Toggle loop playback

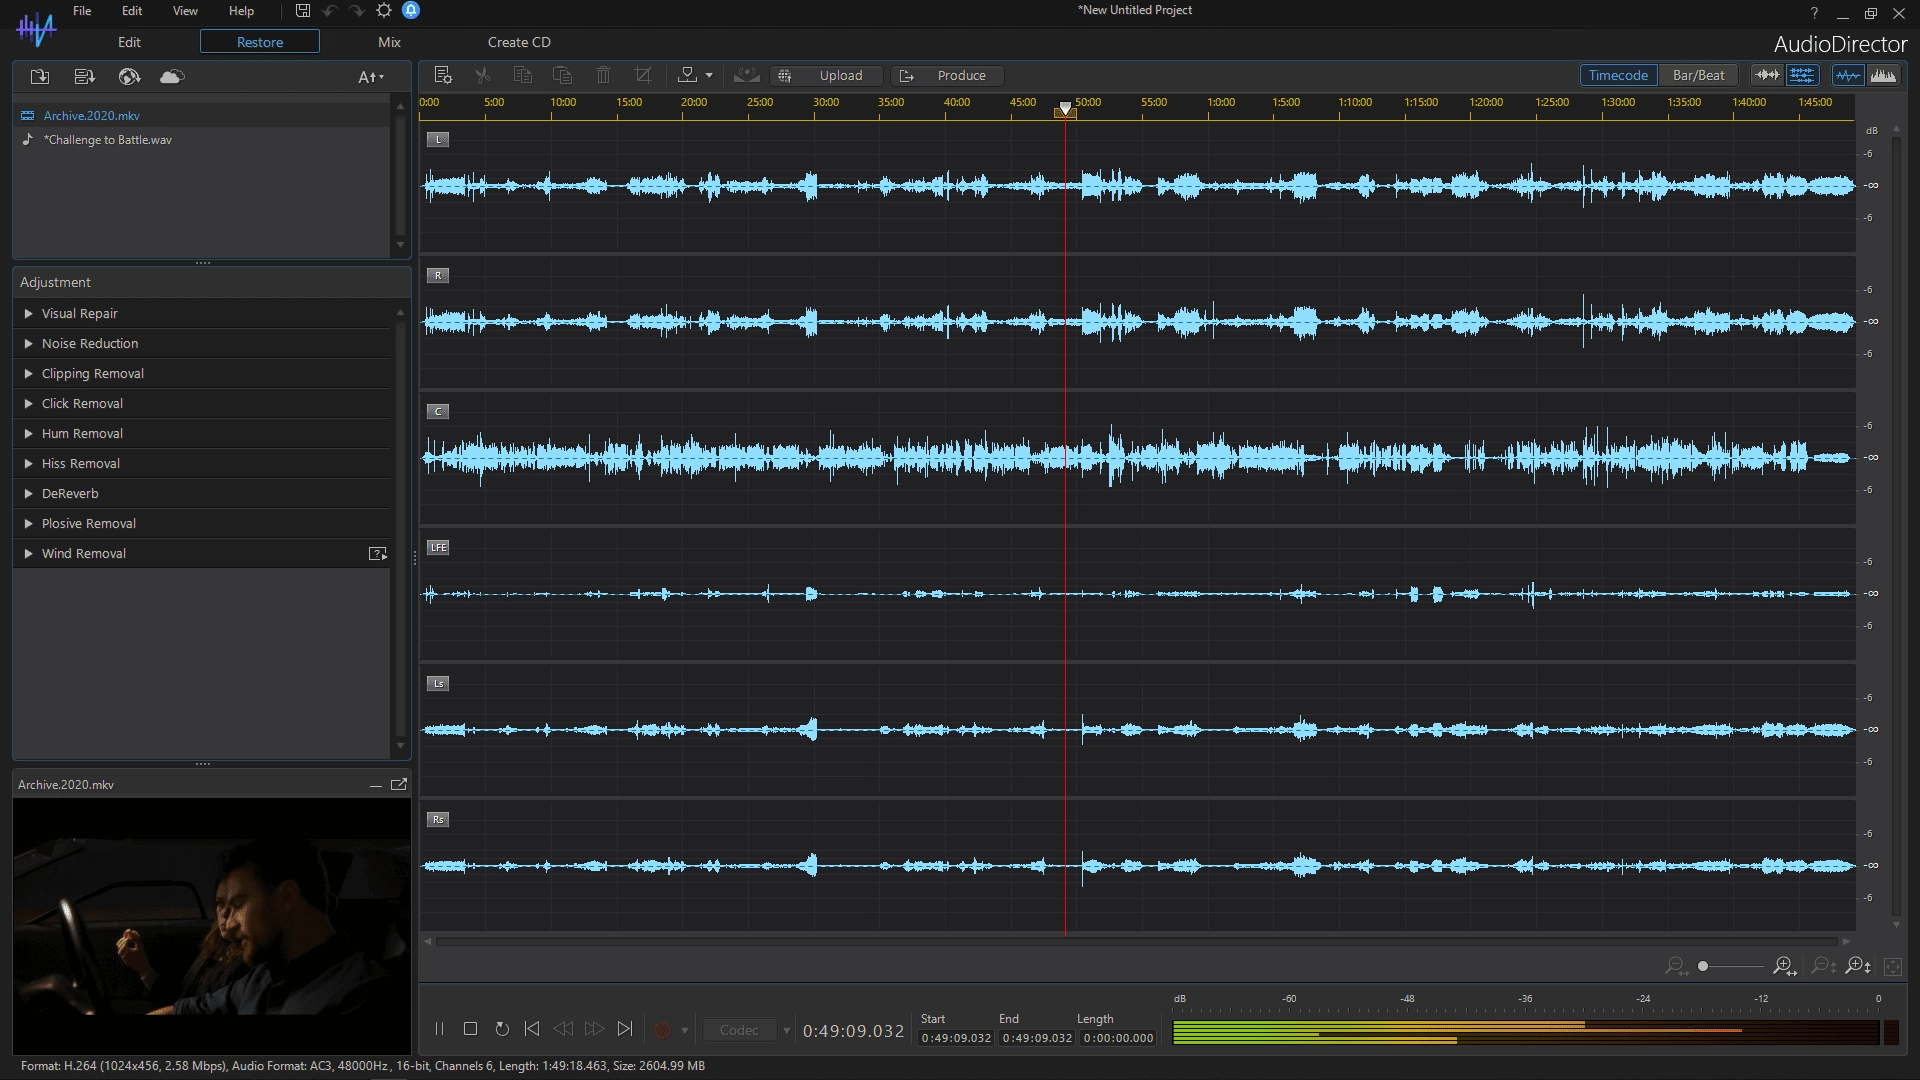tap(502, 1029)
